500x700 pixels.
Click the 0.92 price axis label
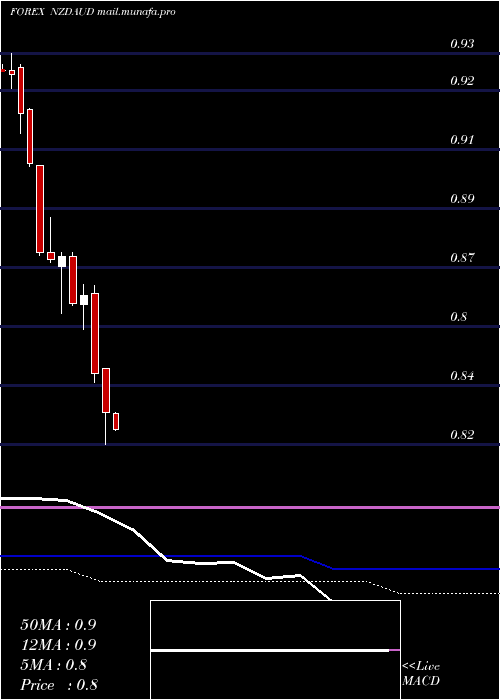pyautogui.click(x=462, y=81)
